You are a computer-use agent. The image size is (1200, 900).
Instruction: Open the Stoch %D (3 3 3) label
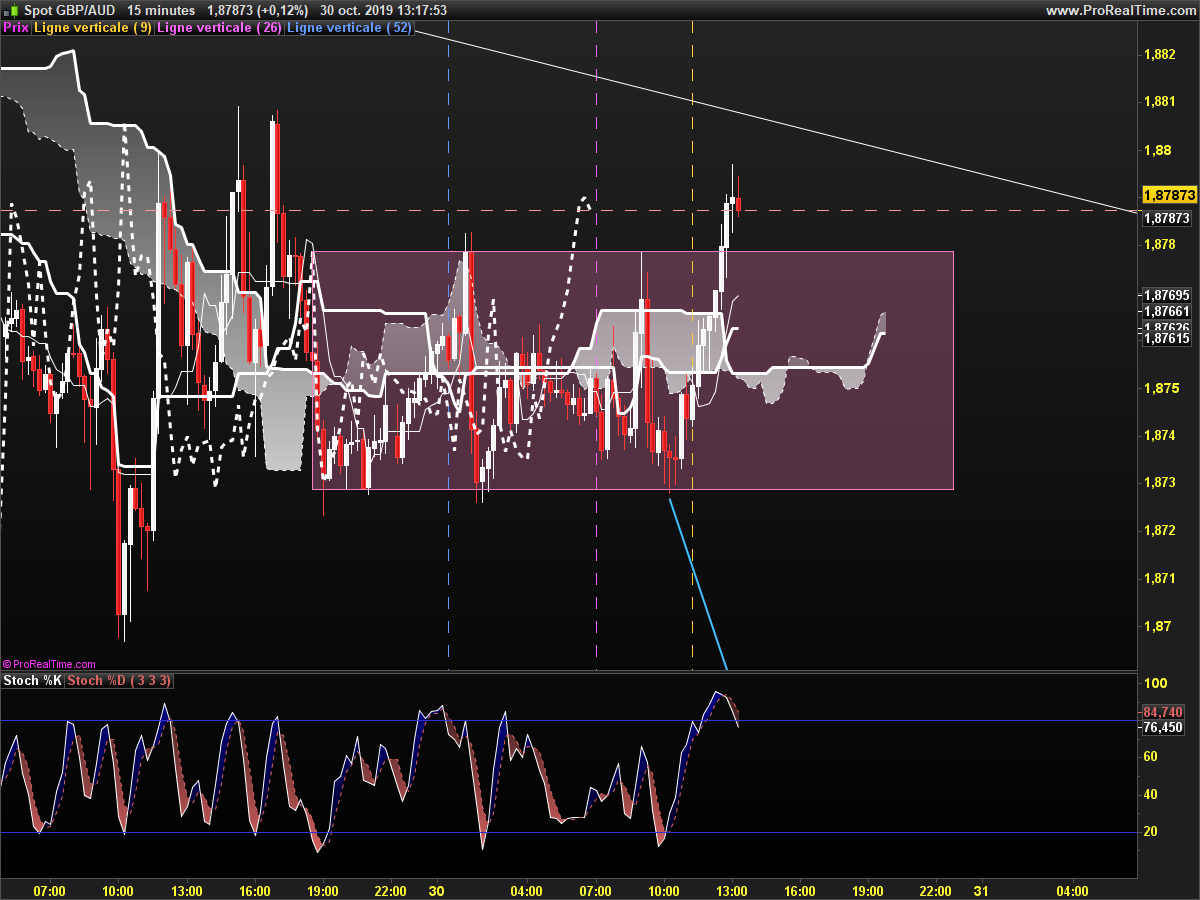[x=120, y=681]
